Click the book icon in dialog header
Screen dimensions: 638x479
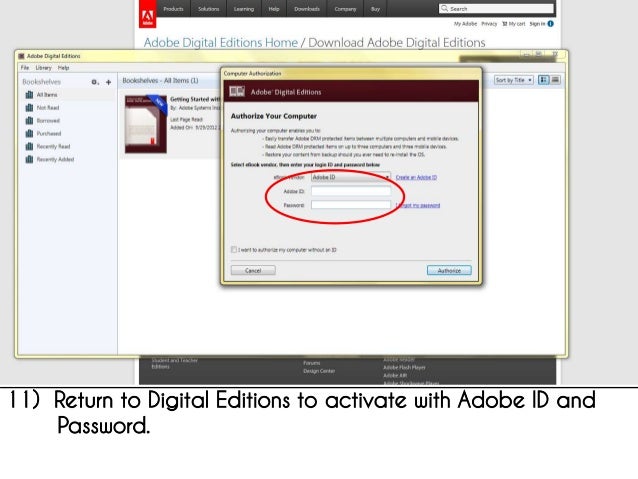[x=237, y=92]
